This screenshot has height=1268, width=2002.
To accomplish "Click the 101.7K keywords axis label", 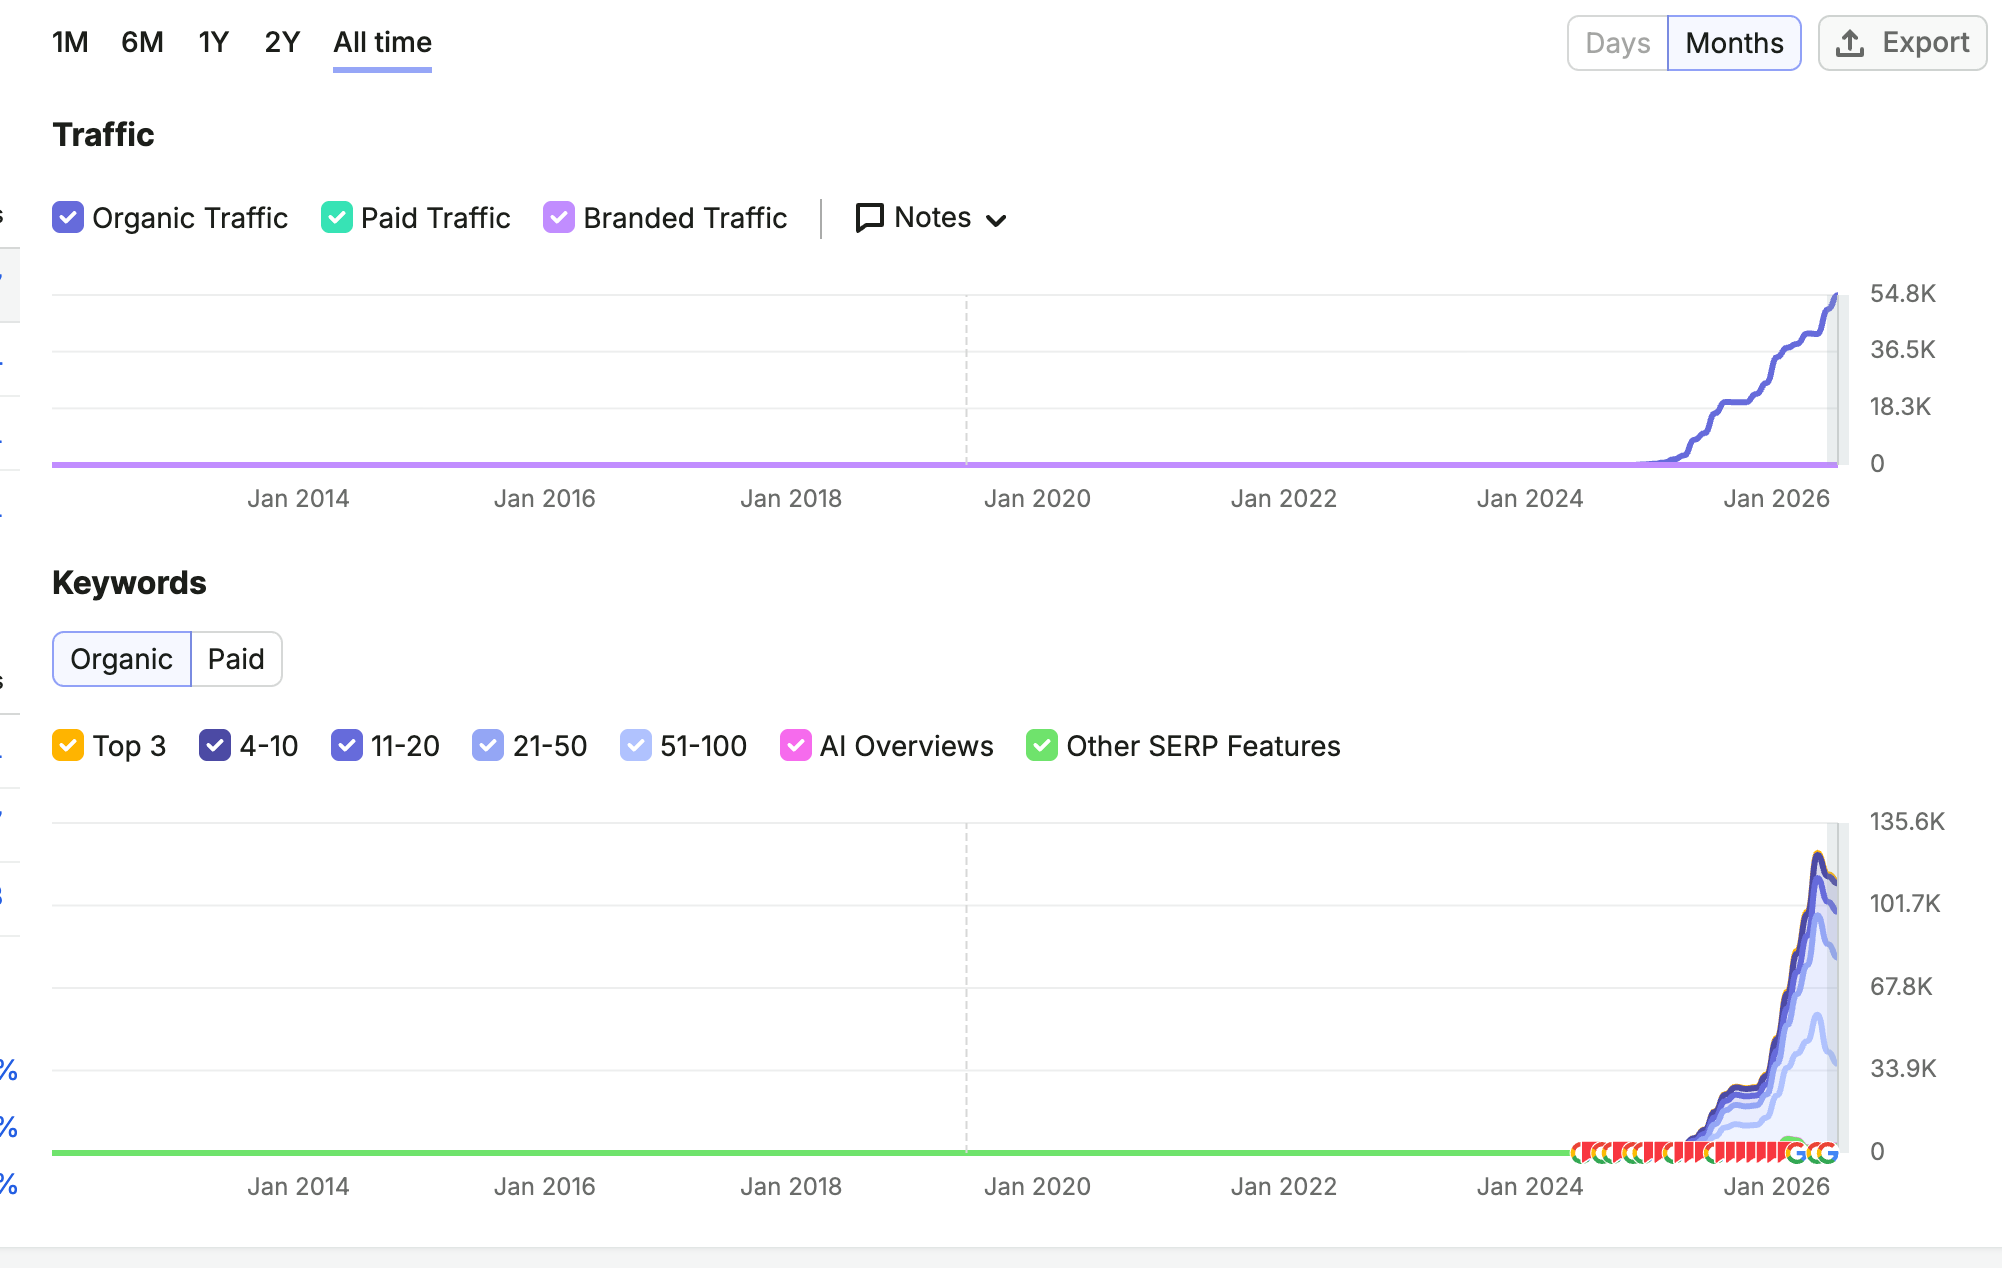I will (1905, 903).
